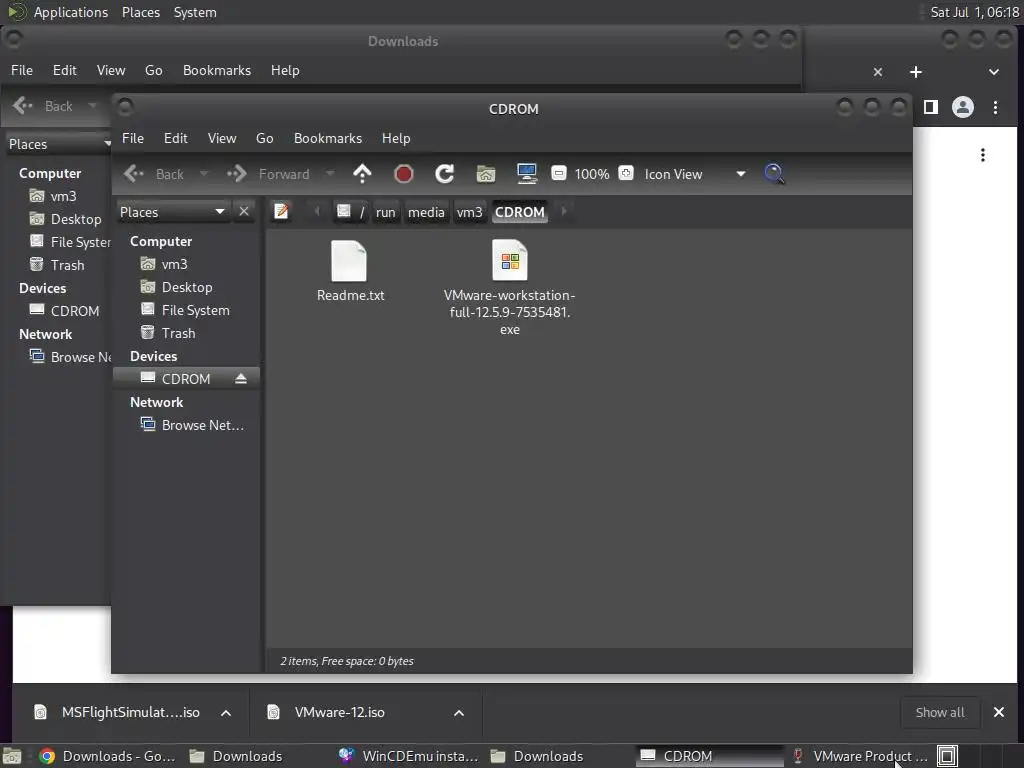The width and height of the screenshot is (1024, 768).
Task: Eject the CDROM device
Action: pyautogui.click(x=241, y=379)
